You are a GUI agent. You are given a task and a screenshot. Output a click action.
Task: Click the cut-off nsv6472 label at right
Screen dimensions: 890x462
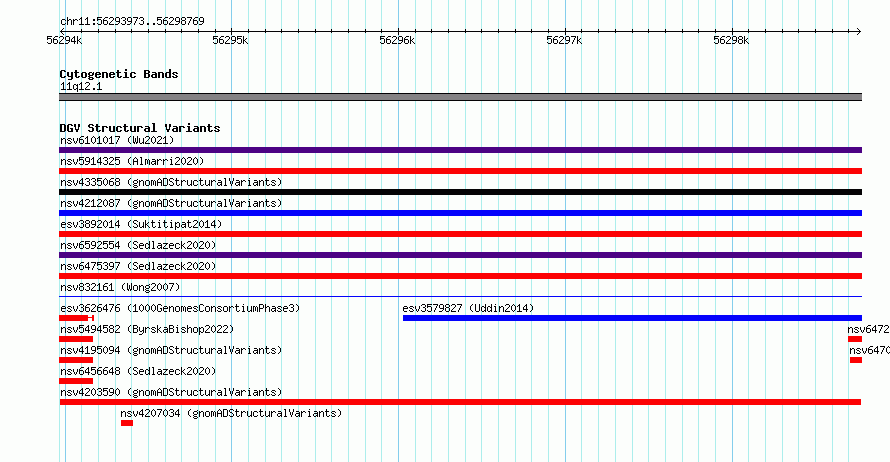868,329
